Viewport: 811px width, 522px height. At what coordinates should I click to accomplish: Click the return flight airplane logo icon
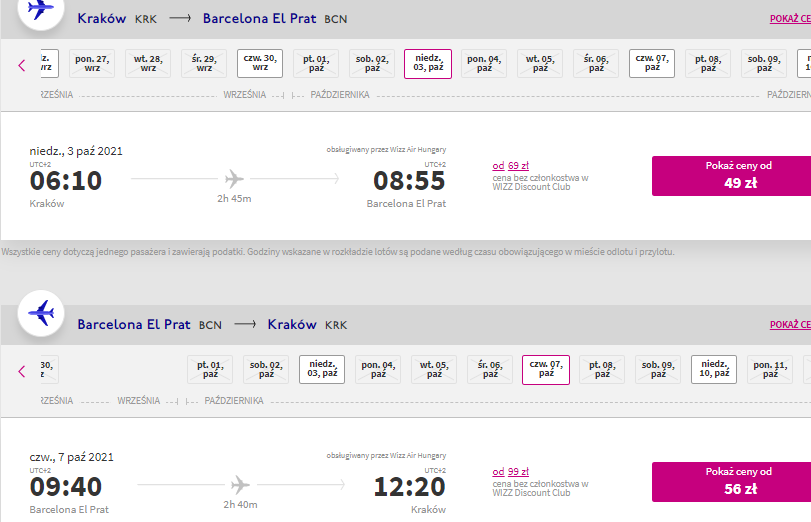[x=41, y=314]
